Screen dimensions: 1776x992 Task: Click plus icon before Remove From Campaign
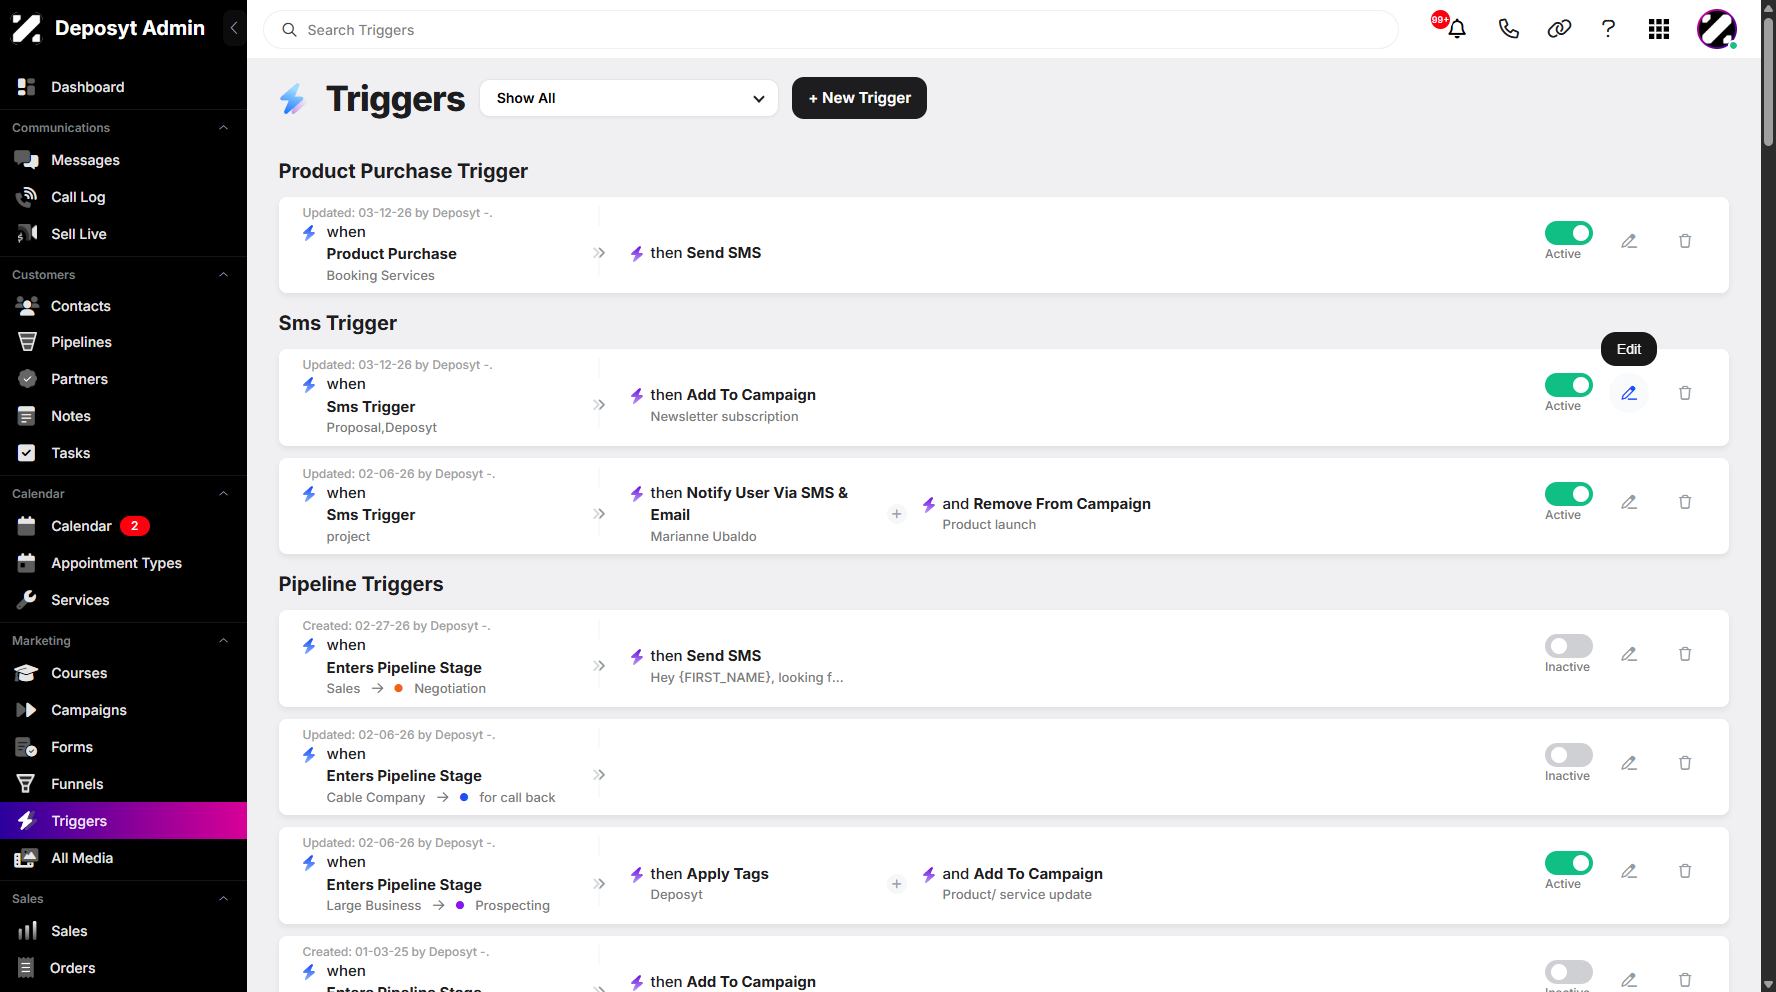click(x=896, y=514)
